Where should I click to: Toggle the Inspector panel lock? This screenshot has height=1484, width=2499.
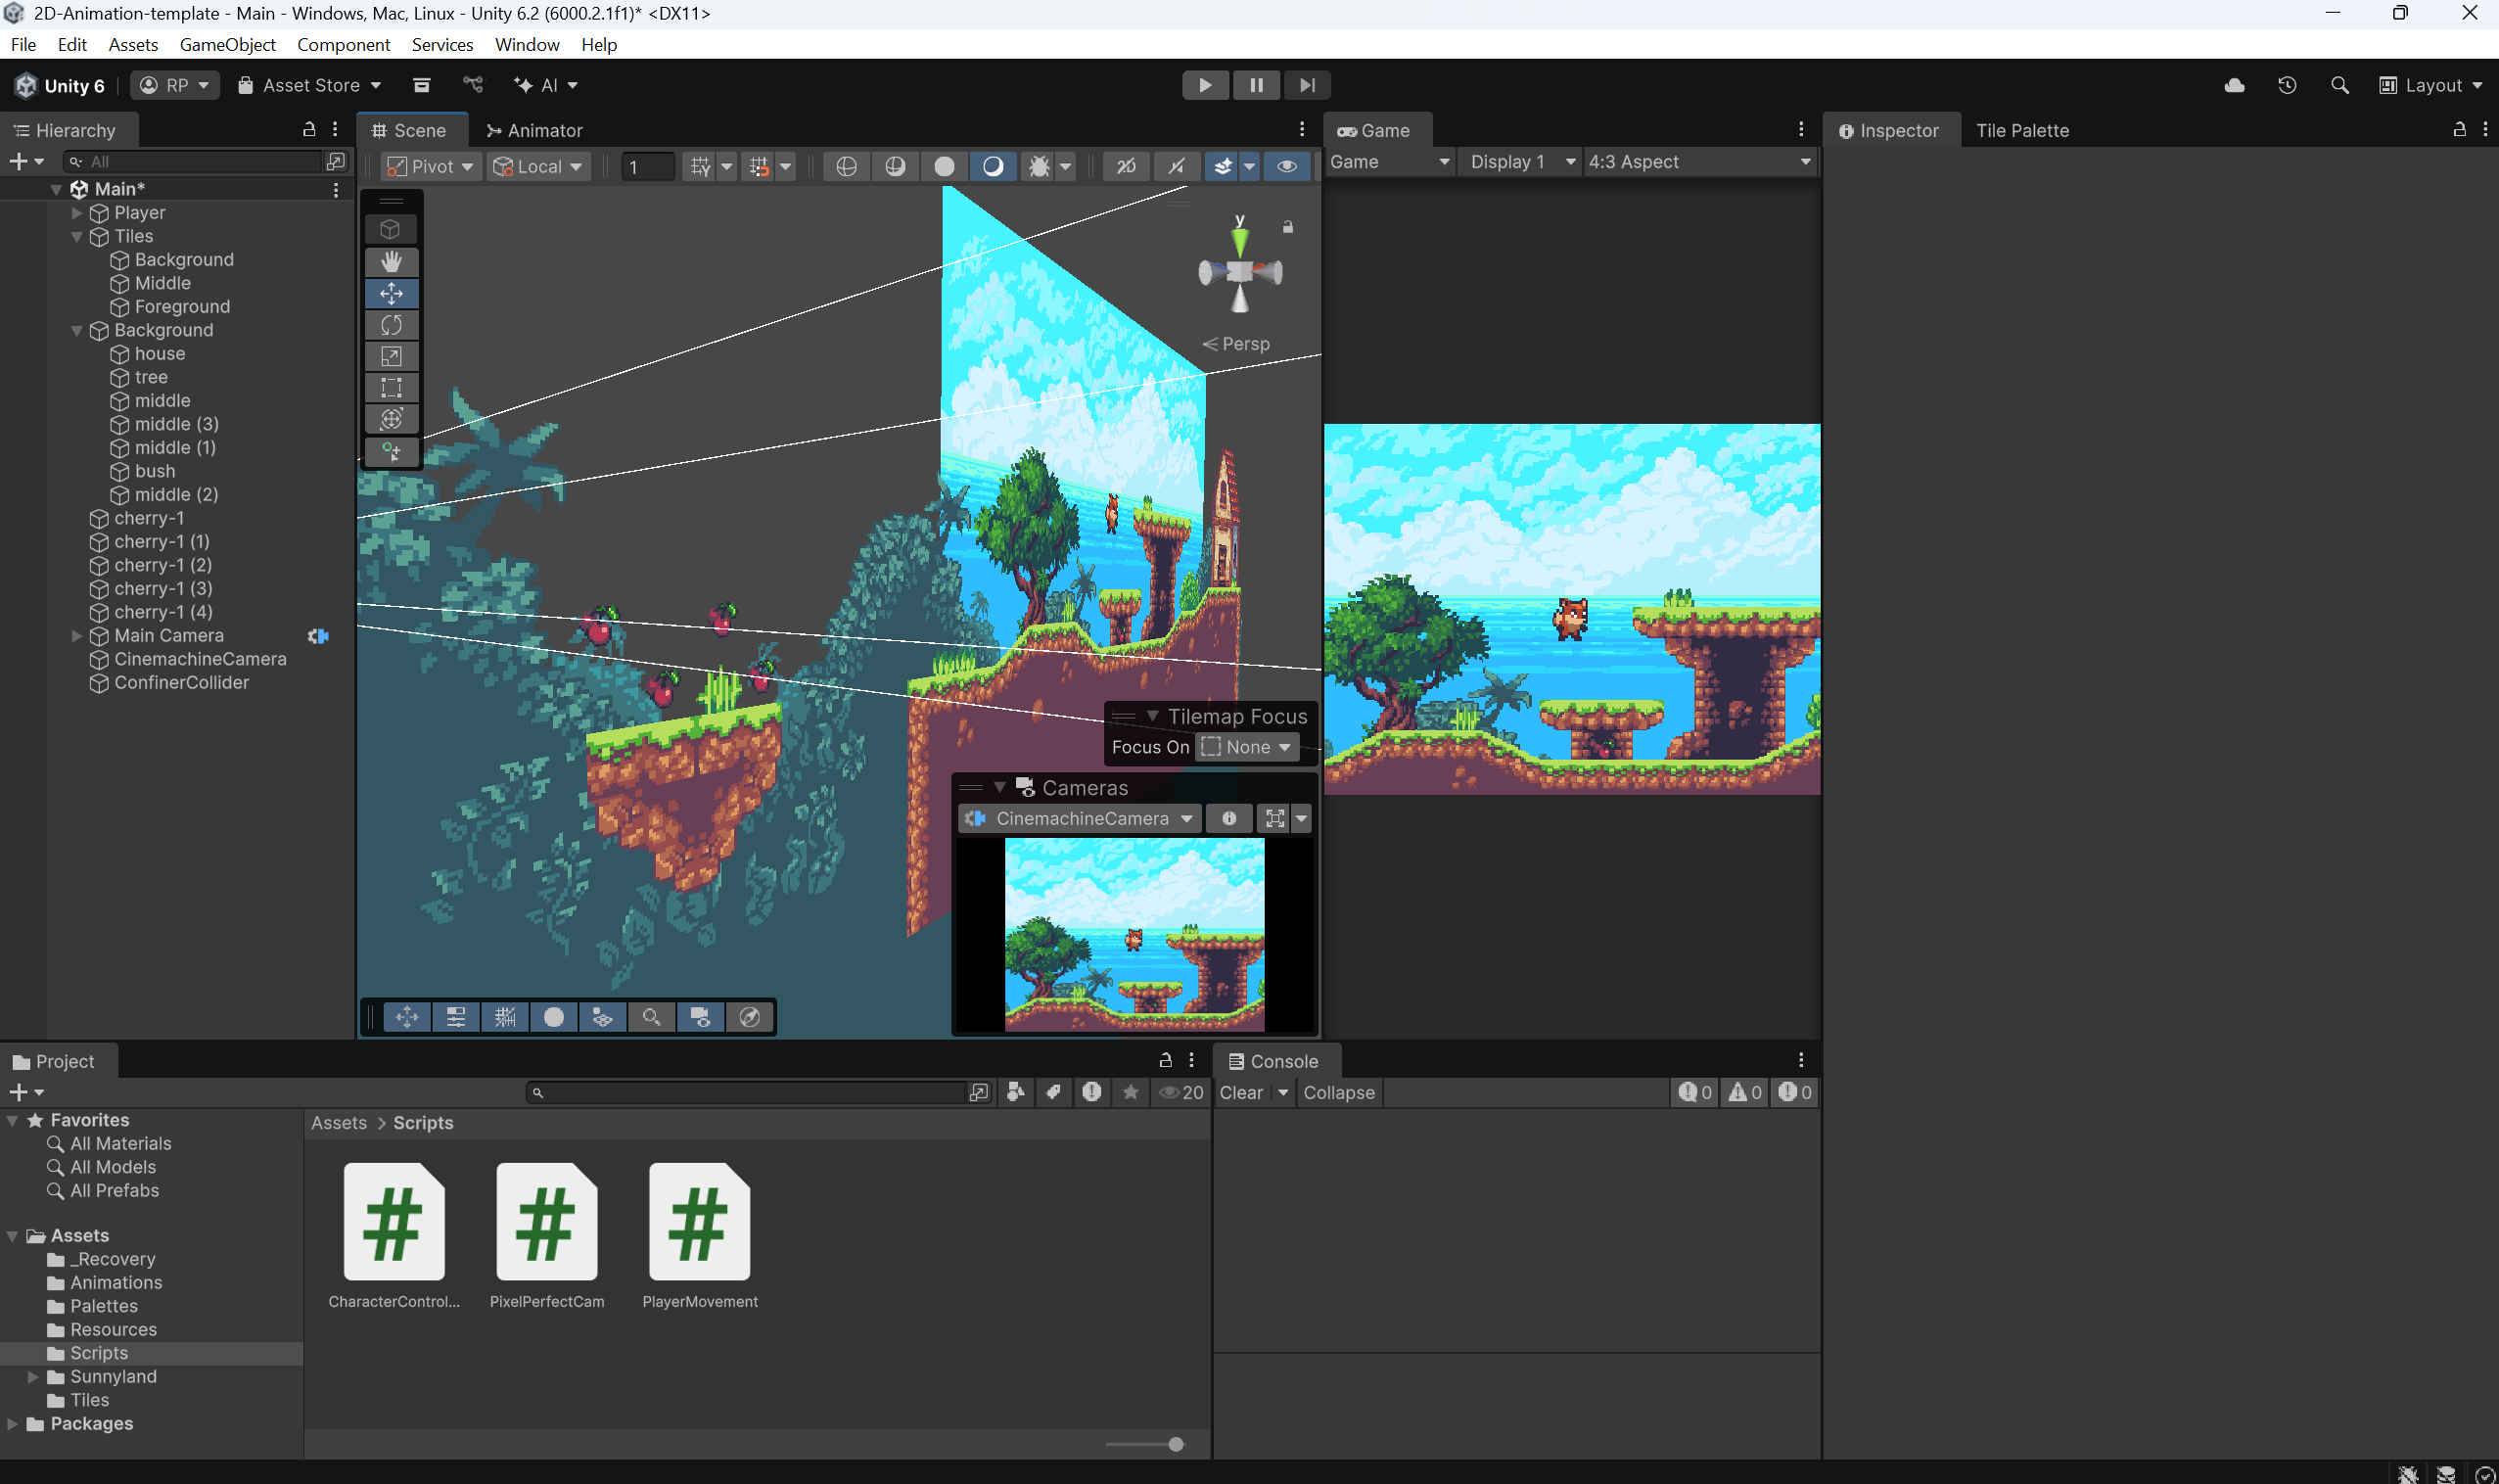(2460, 130)
